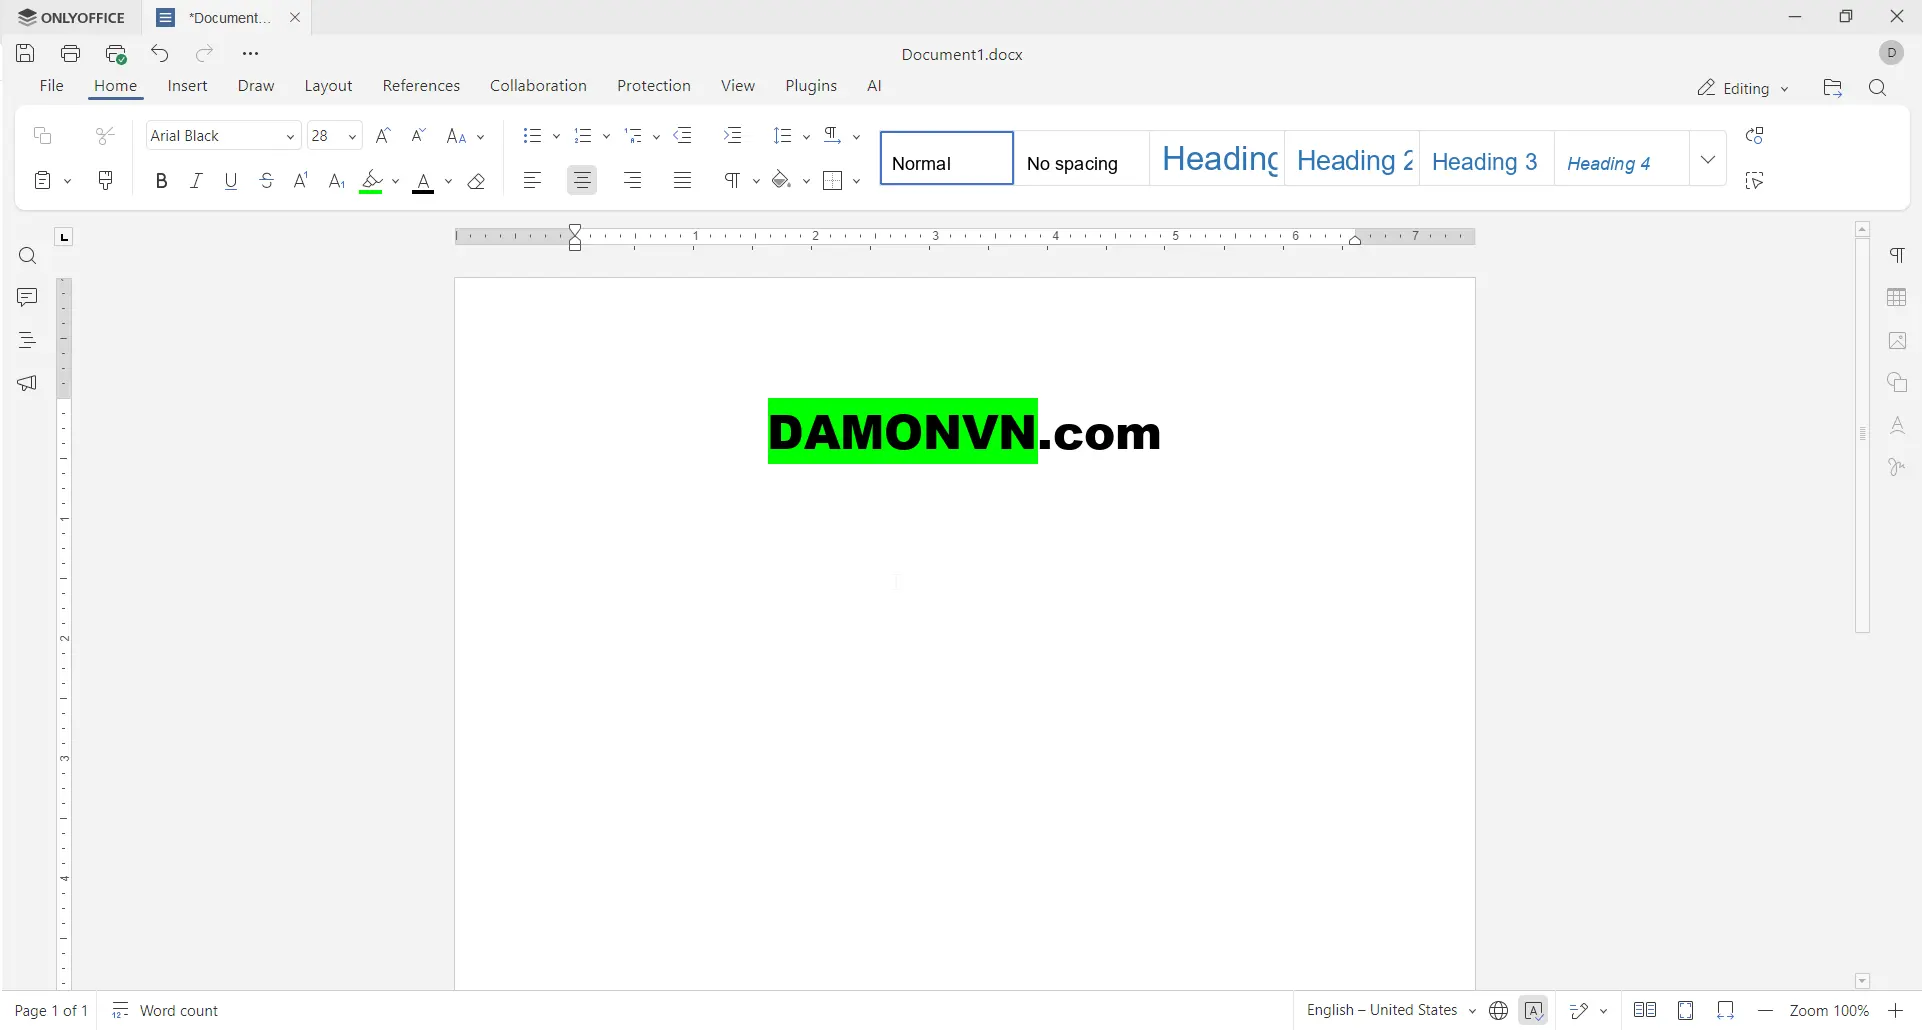Expand the styles gallery arrow
This screenshot has height=1030, width=1922.
[x=1708, y=159]
